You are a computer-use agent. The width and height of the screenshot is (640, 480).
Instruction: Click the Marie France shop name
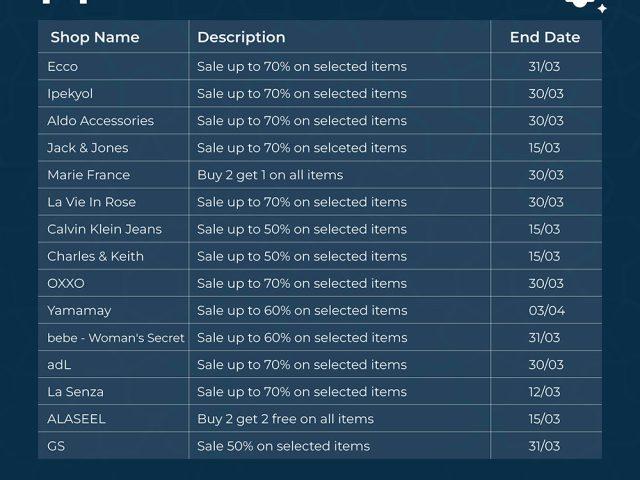88,175
